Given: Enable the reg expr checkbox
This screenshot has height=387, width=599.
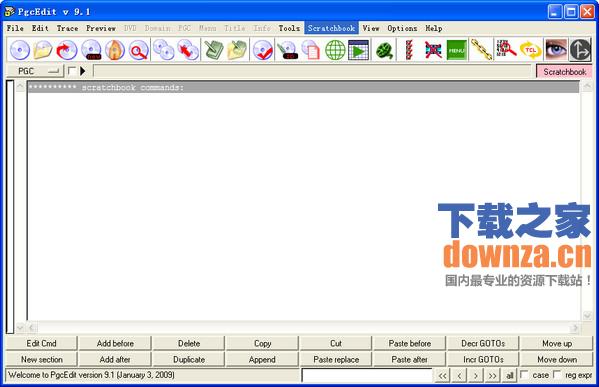Looking at the screenshot, I should click(x=557, y=375).
